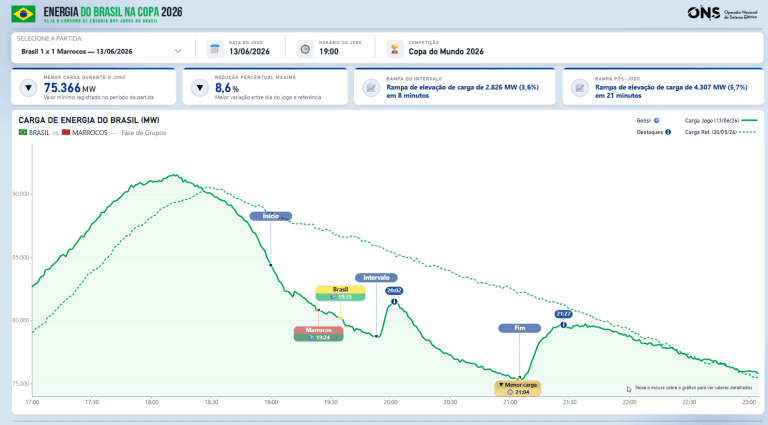Click the Copa do Mundo 2026 text

446,51
